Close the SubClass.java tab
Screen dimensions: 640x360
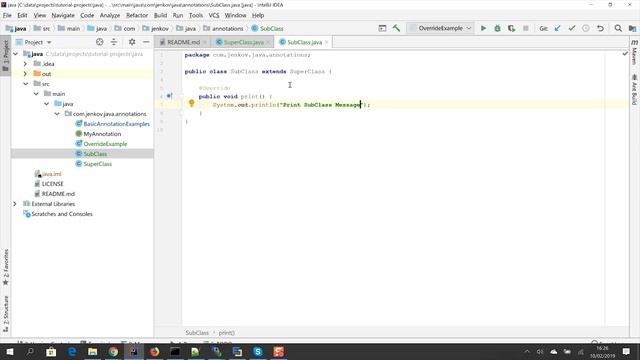pyautogui.click(x=326, y=42)
